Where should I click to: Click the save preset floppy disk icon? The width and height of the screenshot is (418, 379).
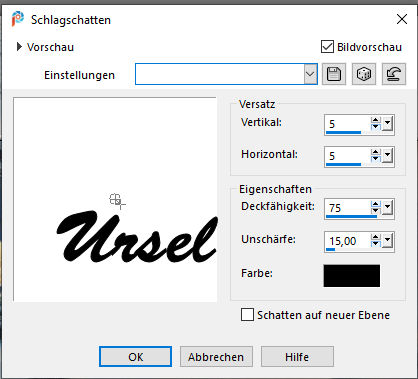[x=334, y=74]
